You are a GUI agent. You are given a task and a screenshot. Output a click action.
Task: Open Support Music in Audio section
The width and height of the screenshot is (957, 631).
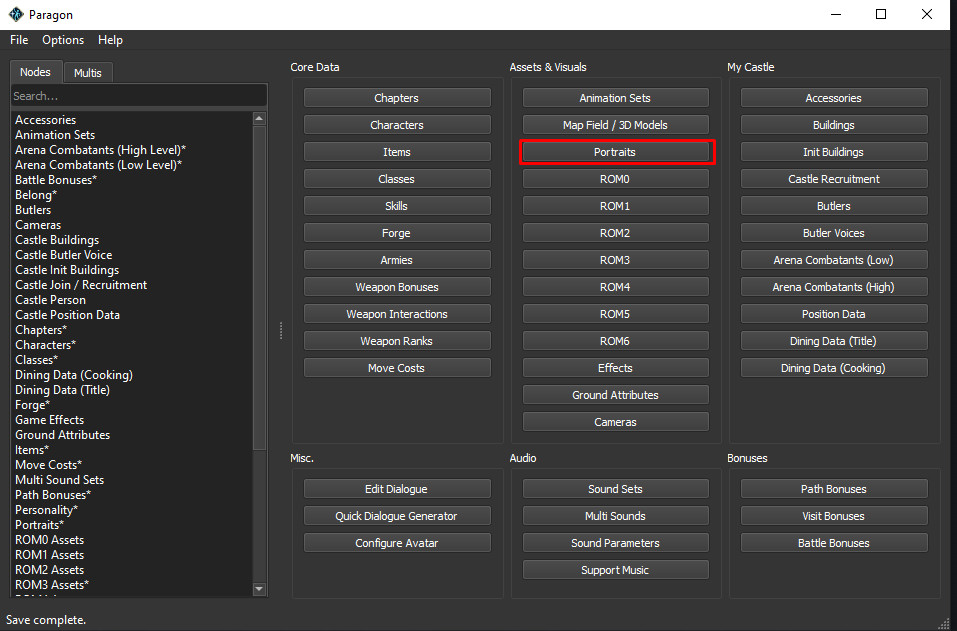pyautogui.click(x=615, y=570)
